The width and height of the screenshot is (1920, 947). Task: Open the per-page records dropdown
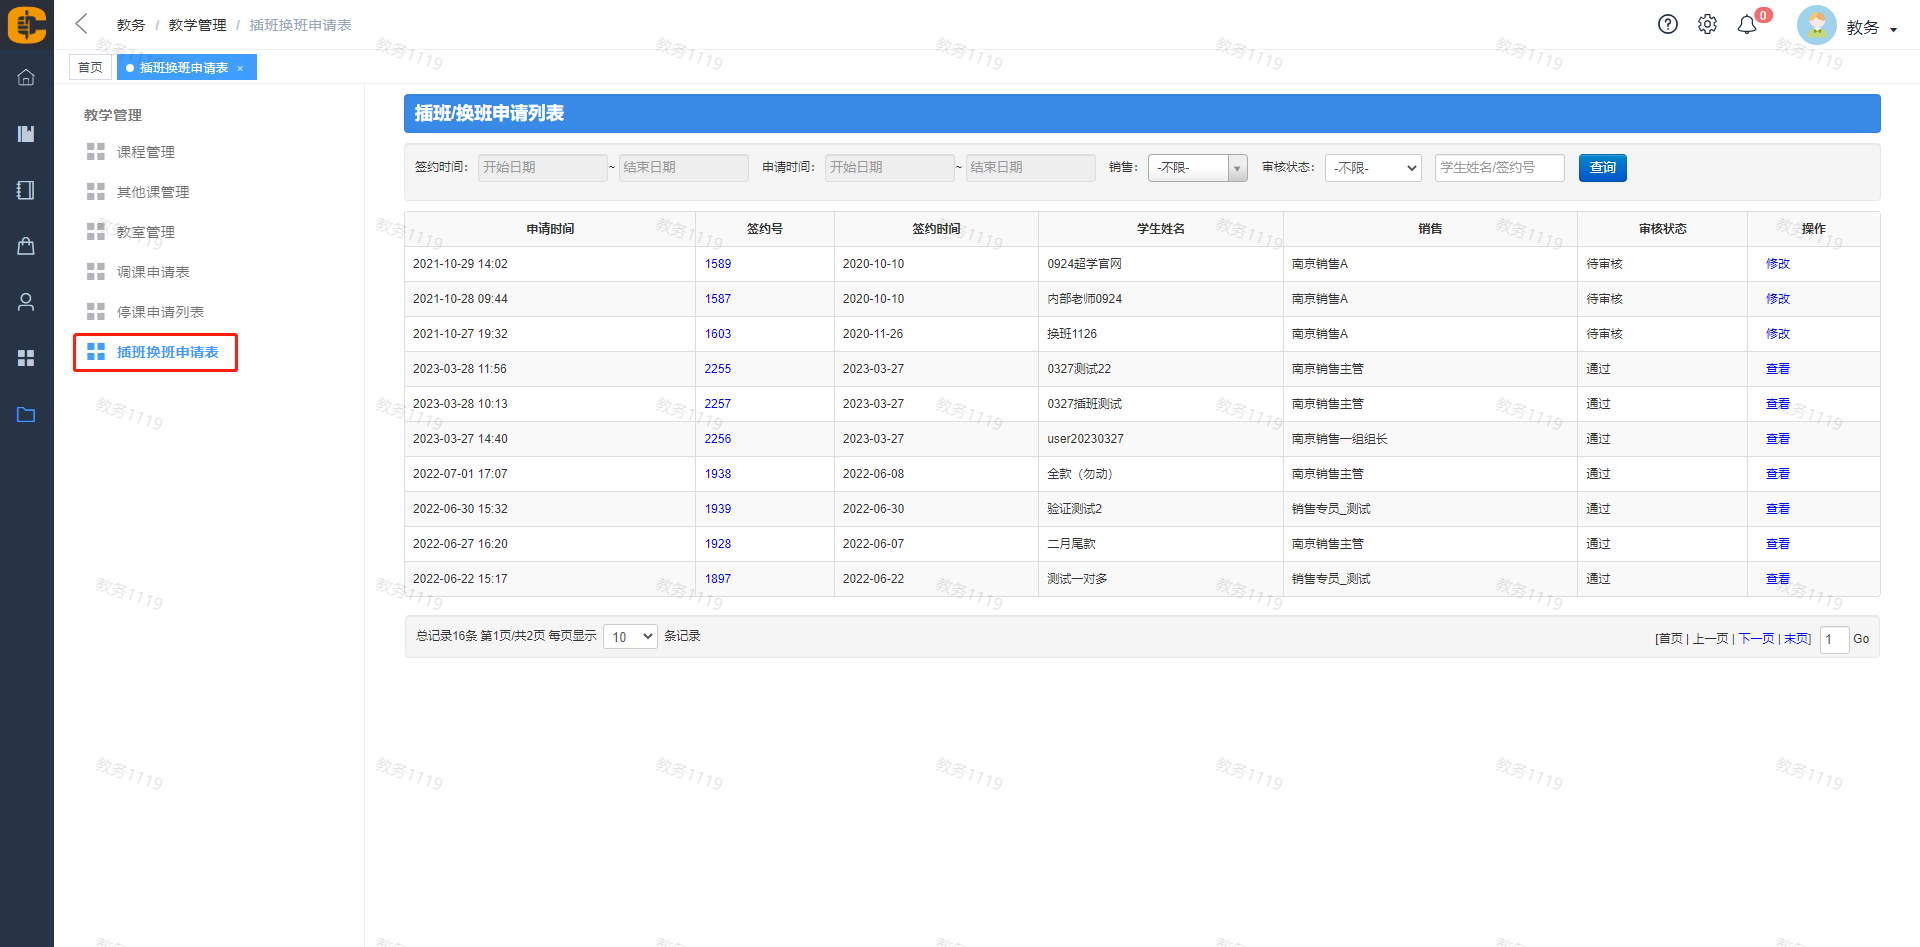(630, 637)
